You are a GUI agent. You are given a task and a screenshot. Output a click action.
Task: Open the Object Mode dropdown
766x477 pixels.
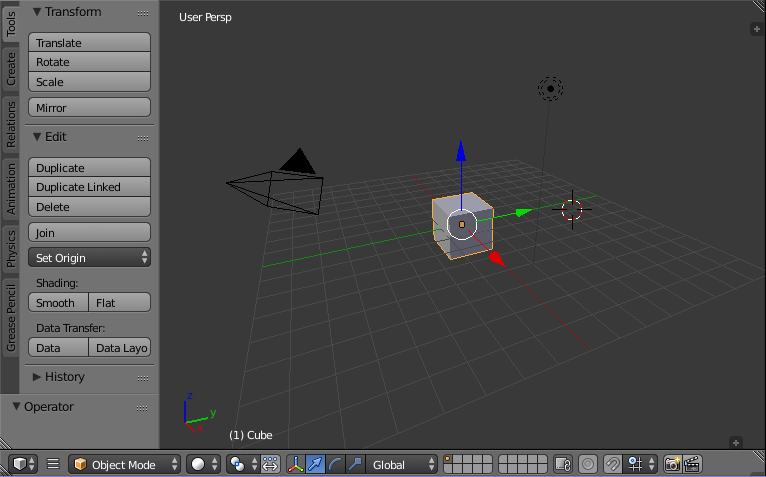(x=125, y=464)
